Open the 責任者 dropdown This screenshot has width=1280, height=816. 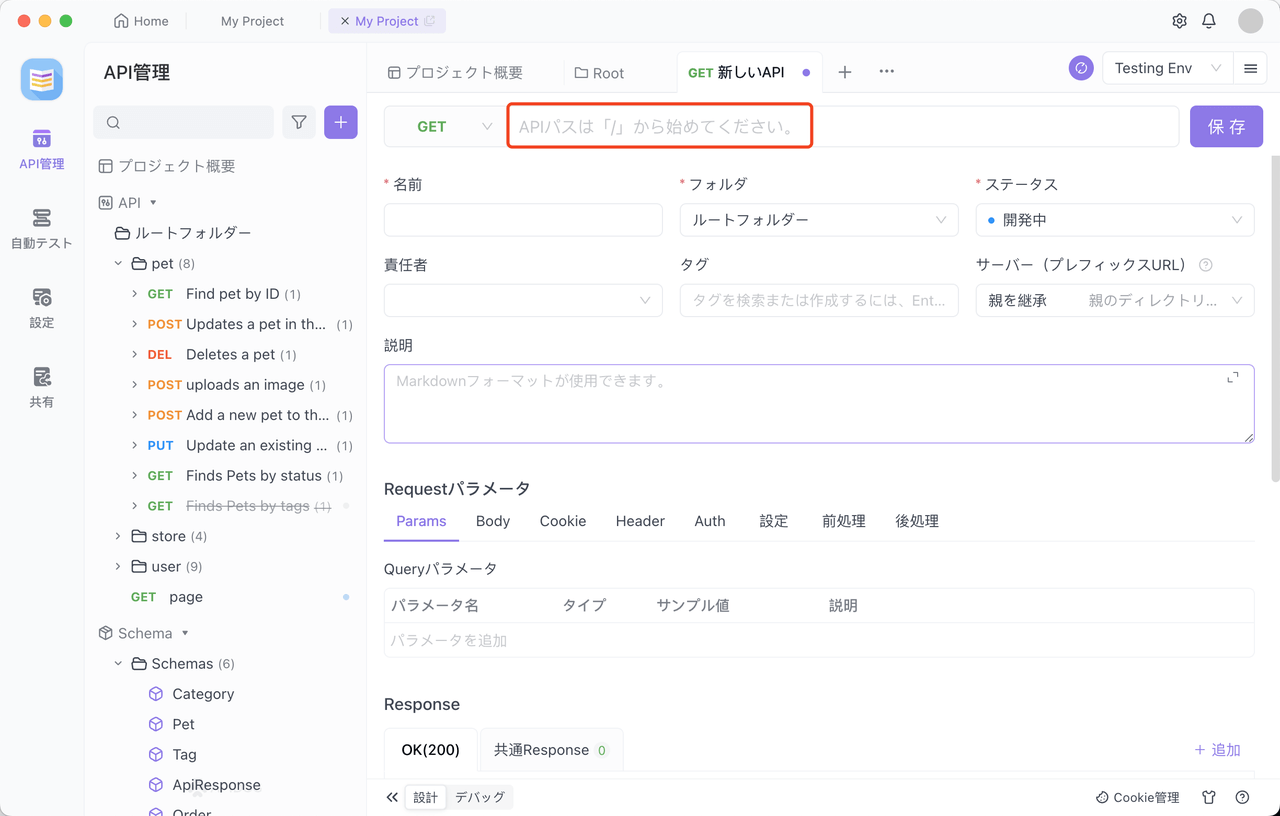(x=523, y=300)
